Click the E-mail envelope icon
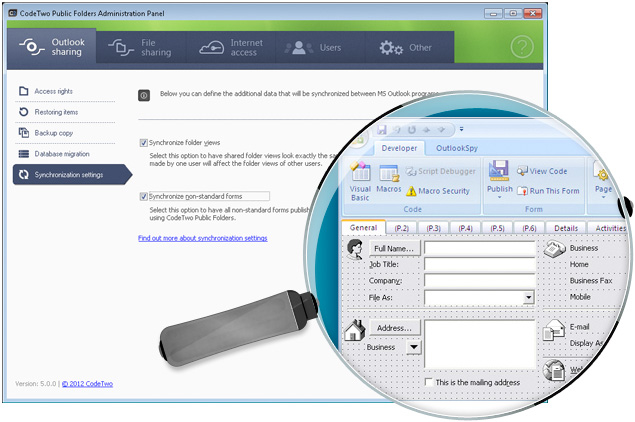The image size is (635, 422). tap(554, 330)
